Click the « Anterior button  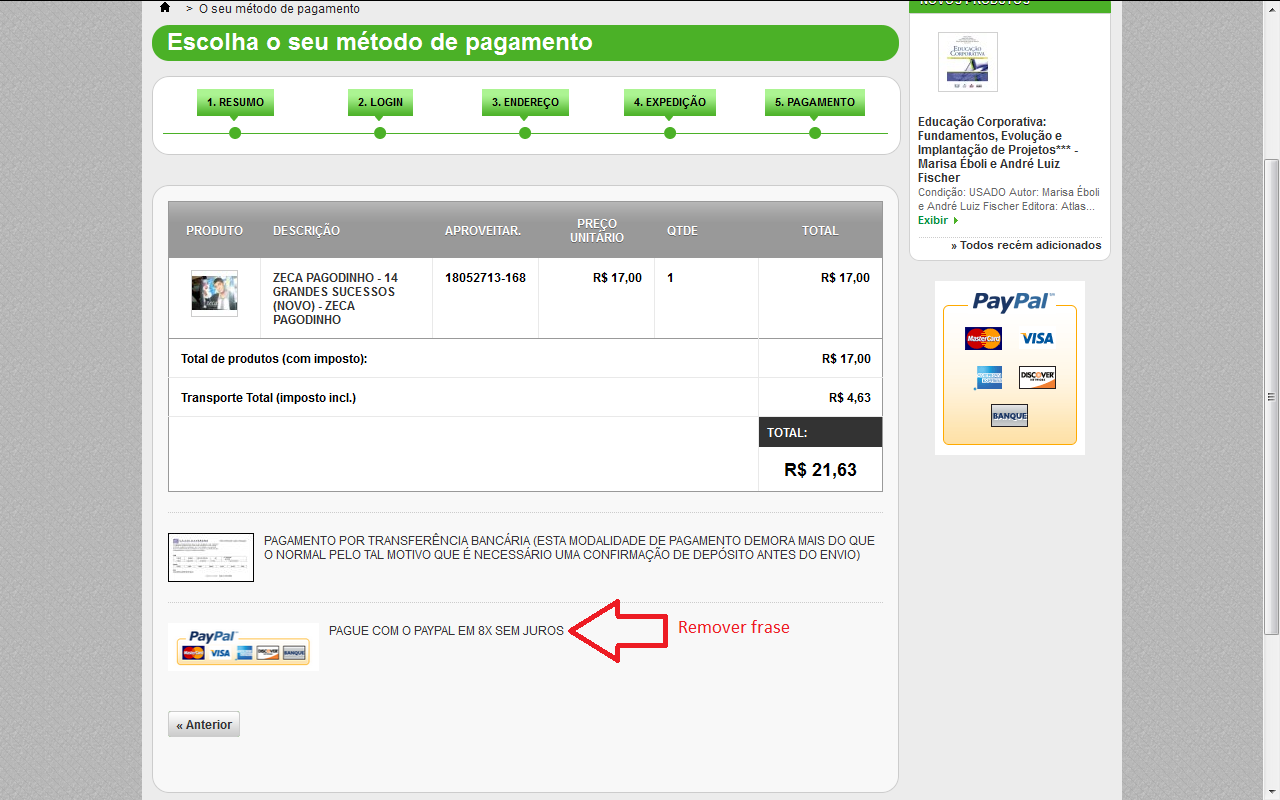click(x=204, y=725)
